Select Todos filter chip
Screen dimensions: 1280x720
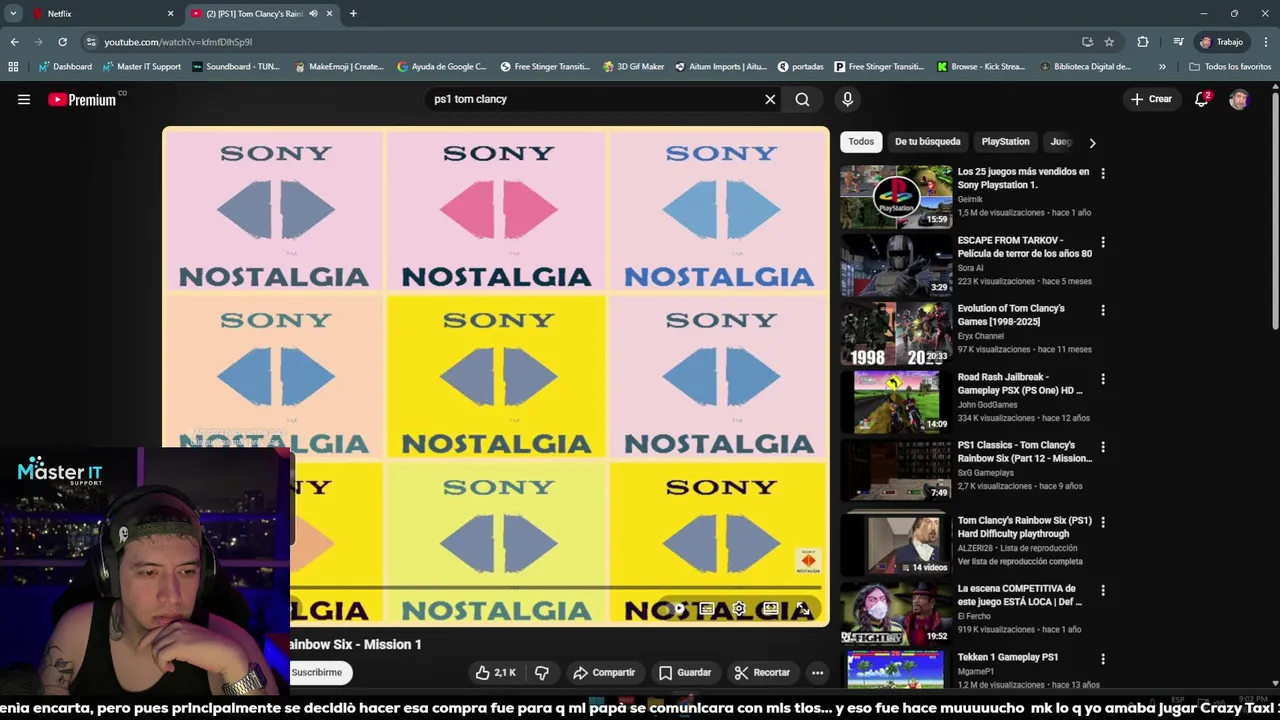coord(861,142)
